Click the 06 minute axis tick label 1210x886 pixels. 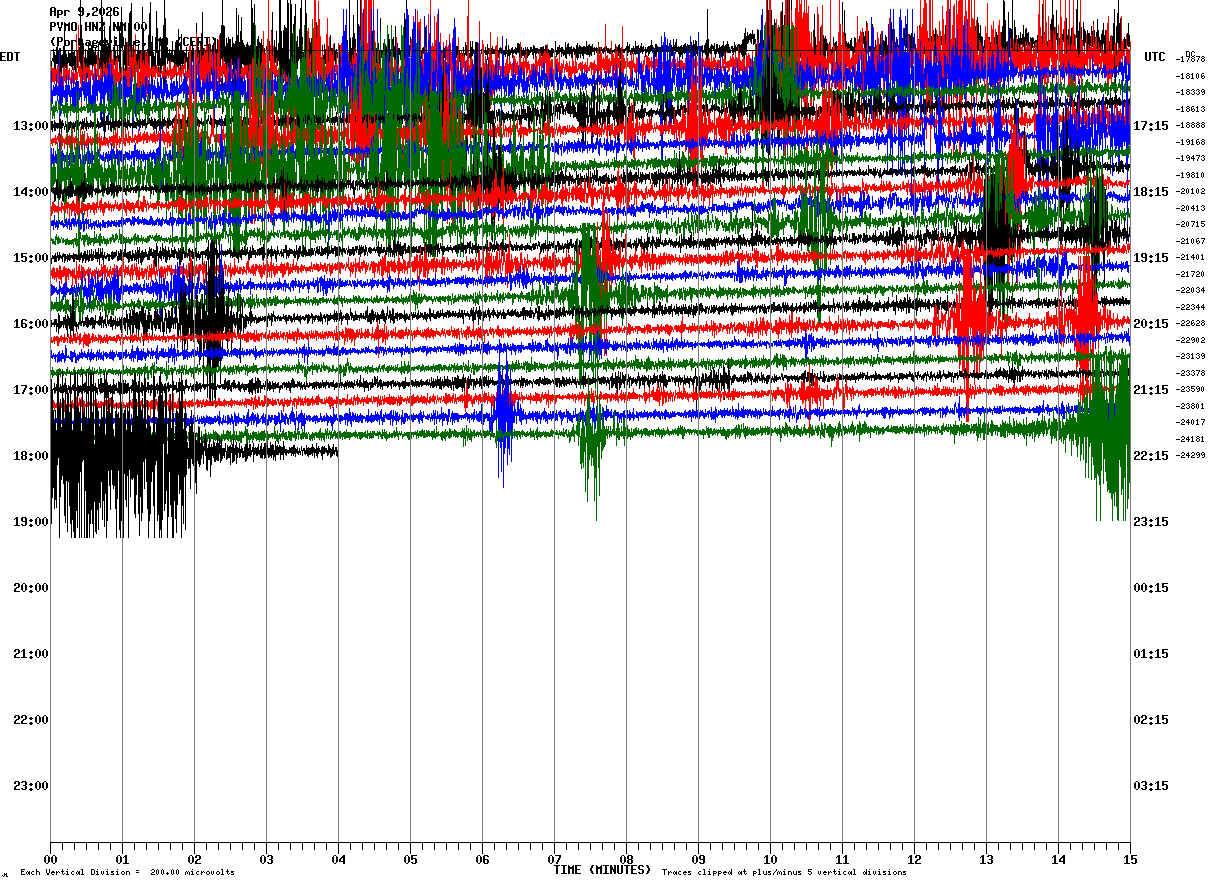point(482,859)
